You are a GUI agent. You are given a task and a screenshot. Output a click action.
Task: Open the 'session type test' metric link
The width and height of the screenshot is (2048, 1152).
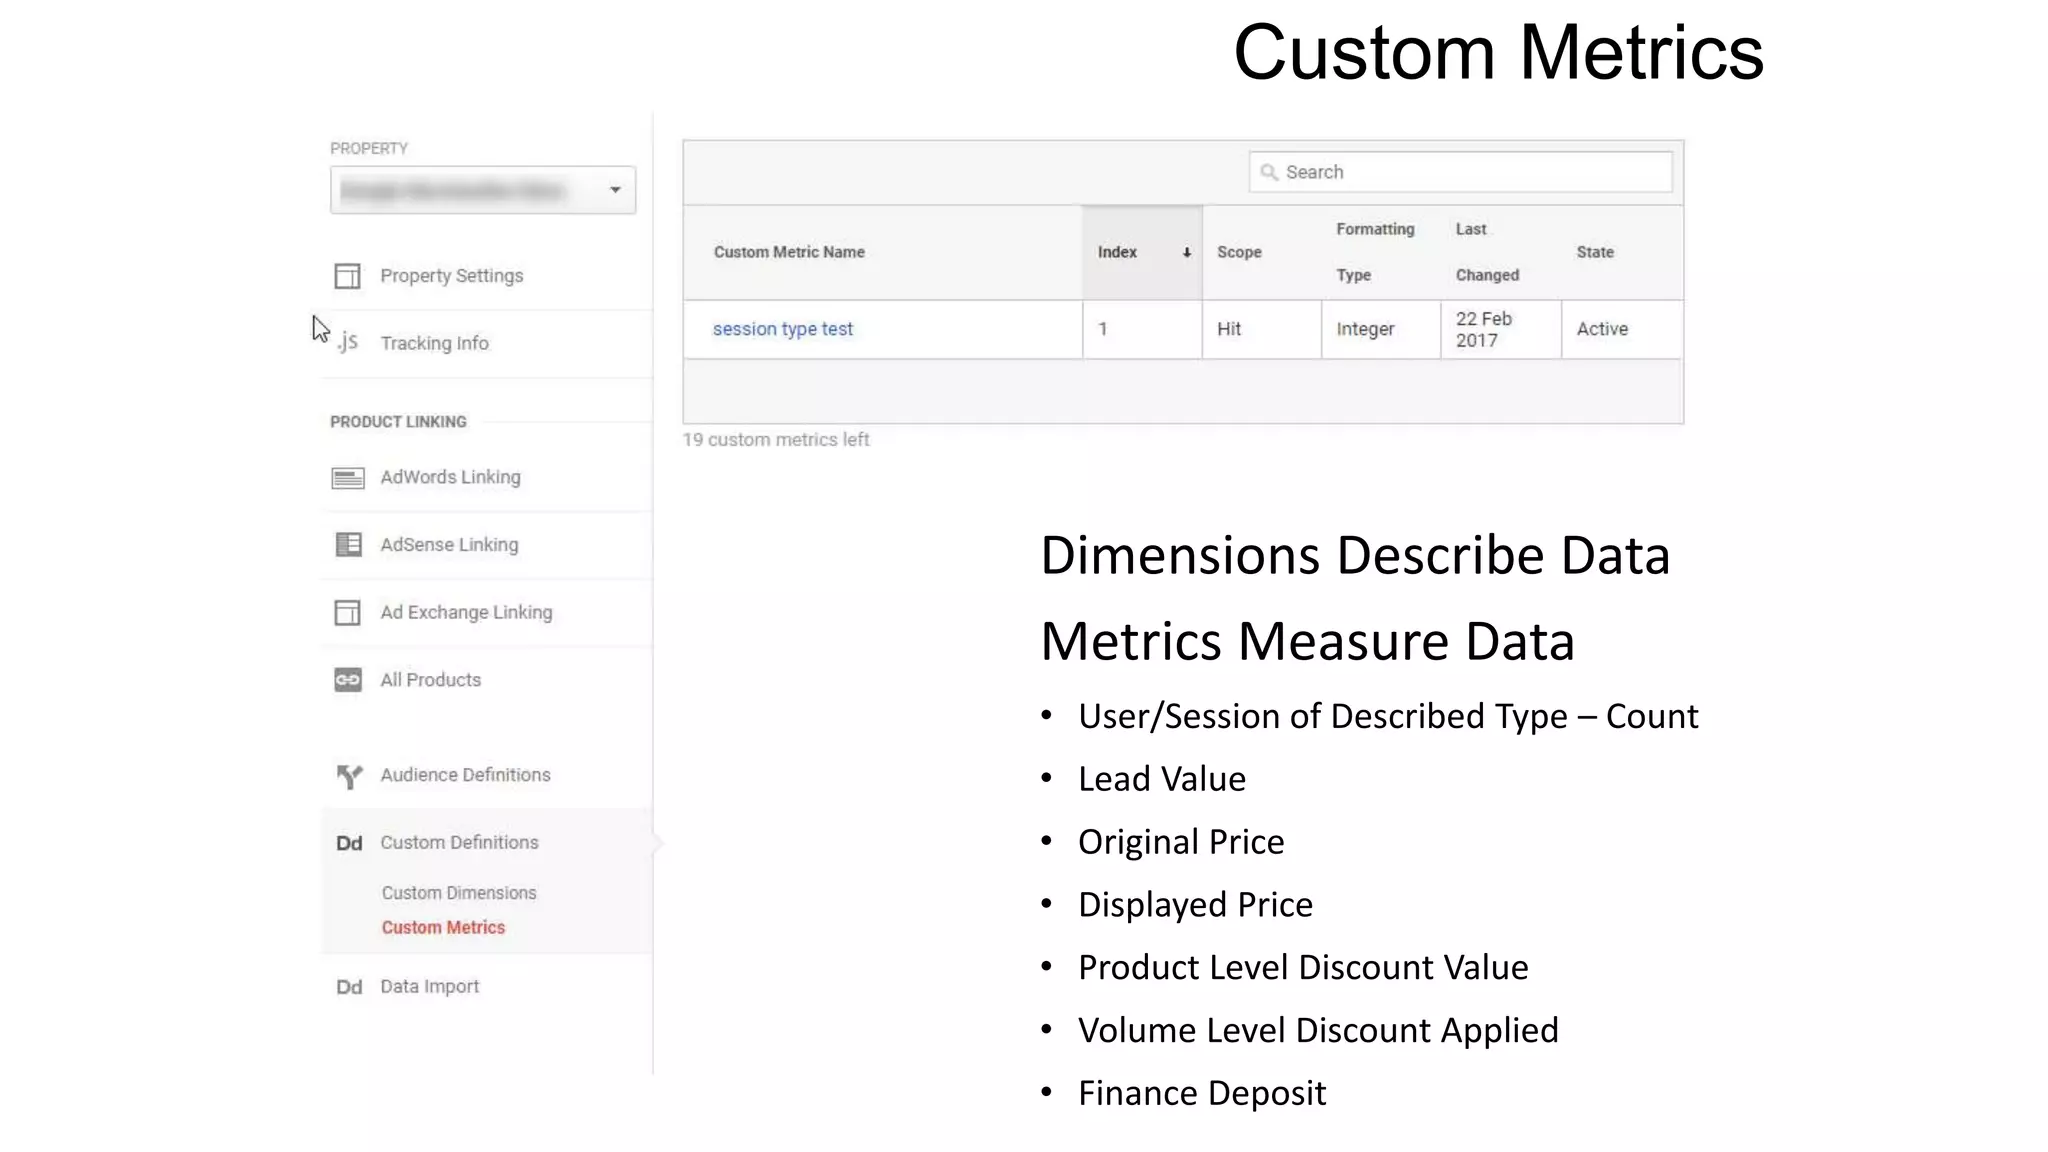click(783, 329)
